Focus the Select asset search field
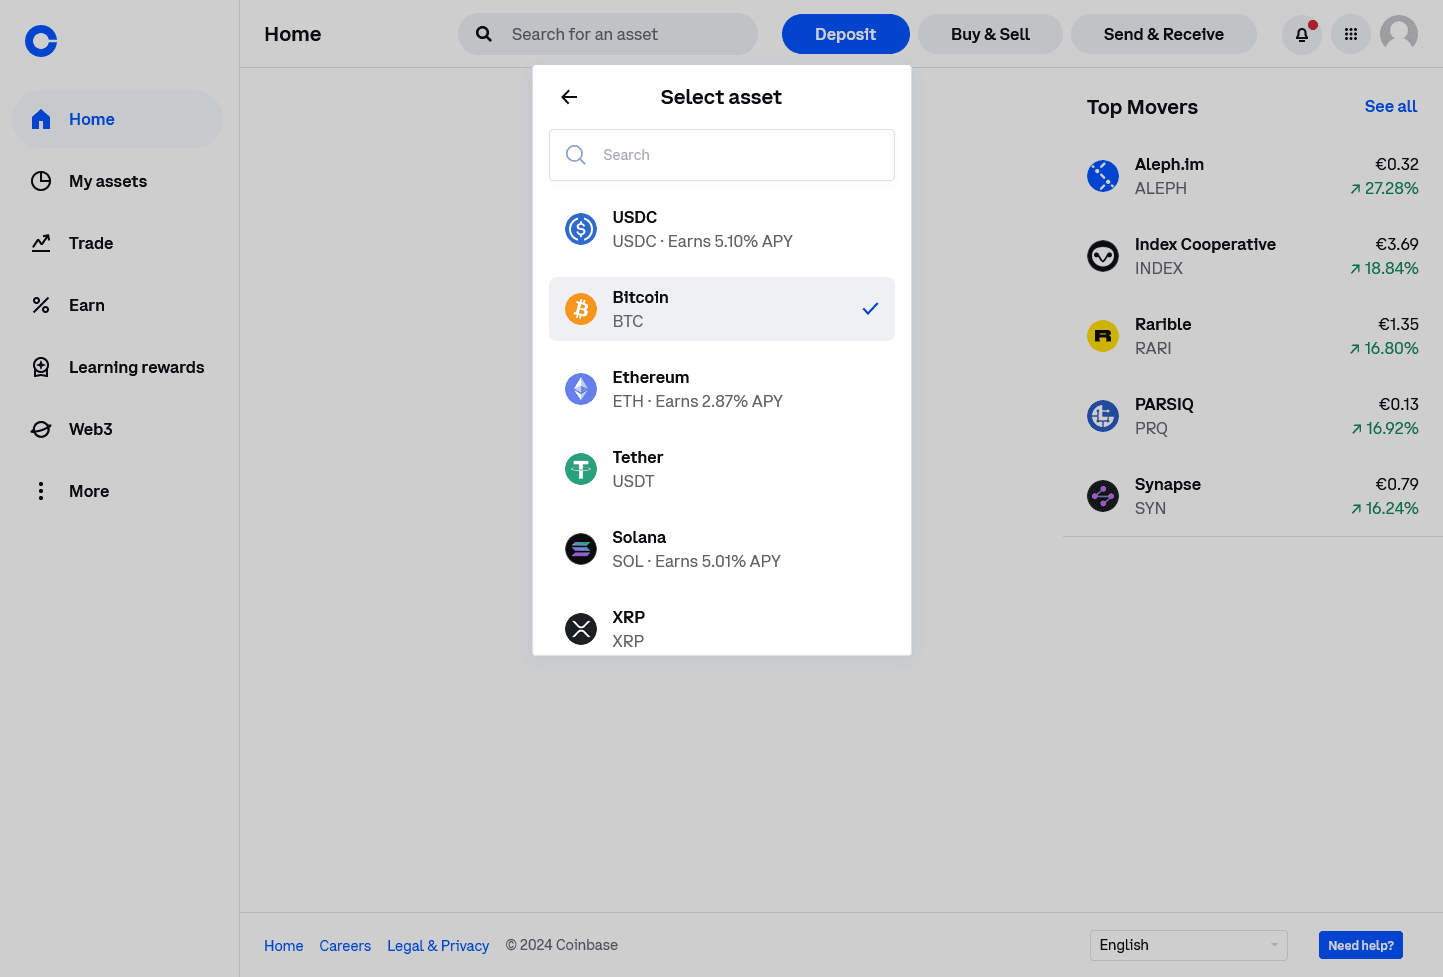The image size is (1443, 977). (722, 155)
